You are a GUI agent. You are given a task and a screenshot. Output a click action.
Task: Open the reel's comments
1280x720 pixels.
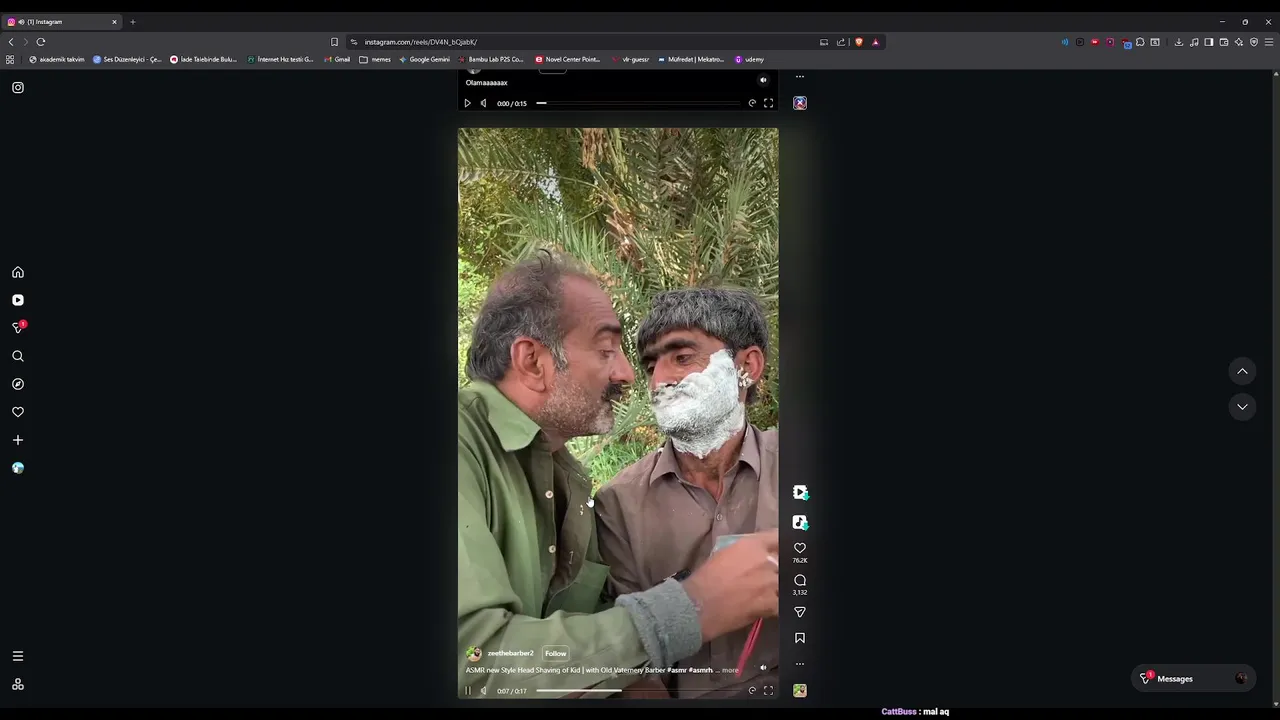click(x=799, y=580)
